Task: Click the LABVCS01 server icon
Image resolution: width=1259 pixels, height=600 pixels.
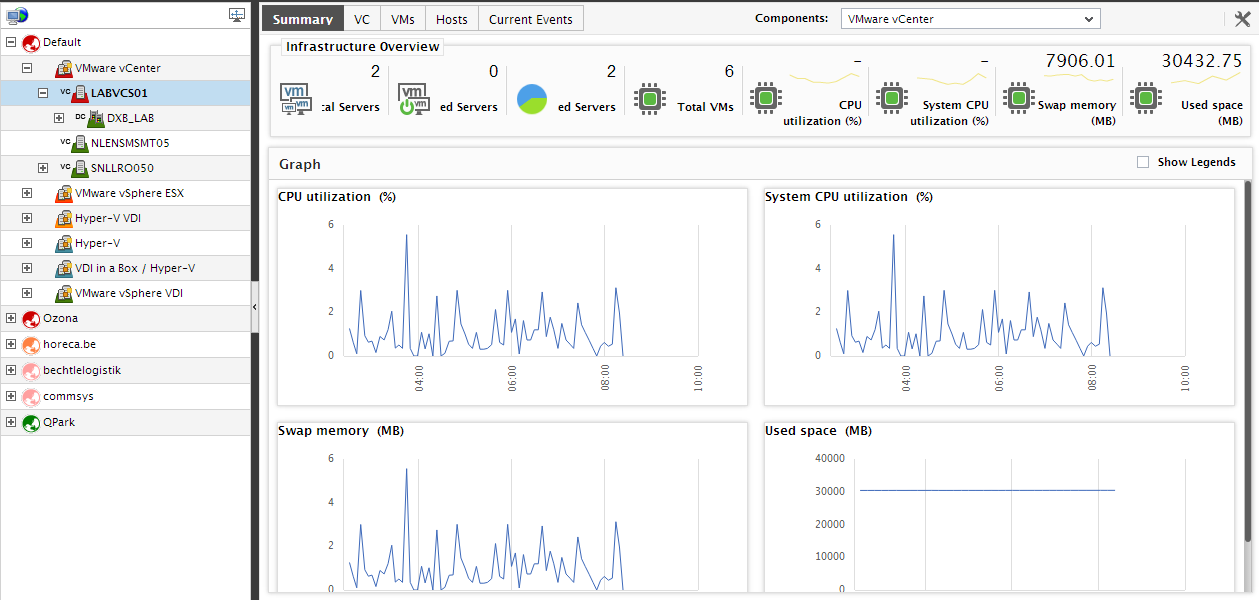Action: tap(80, 94)
